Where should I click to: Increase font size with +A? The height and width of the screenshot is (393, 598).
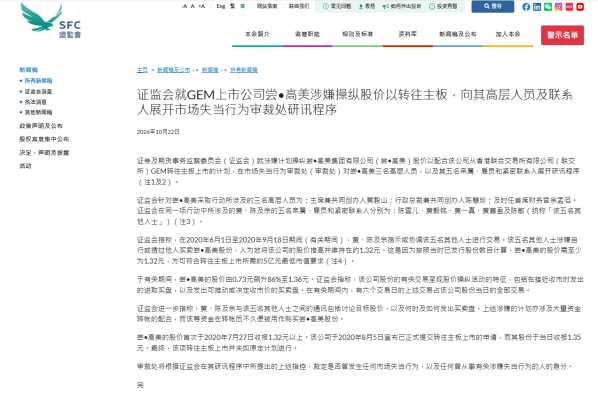click(202, 6)
